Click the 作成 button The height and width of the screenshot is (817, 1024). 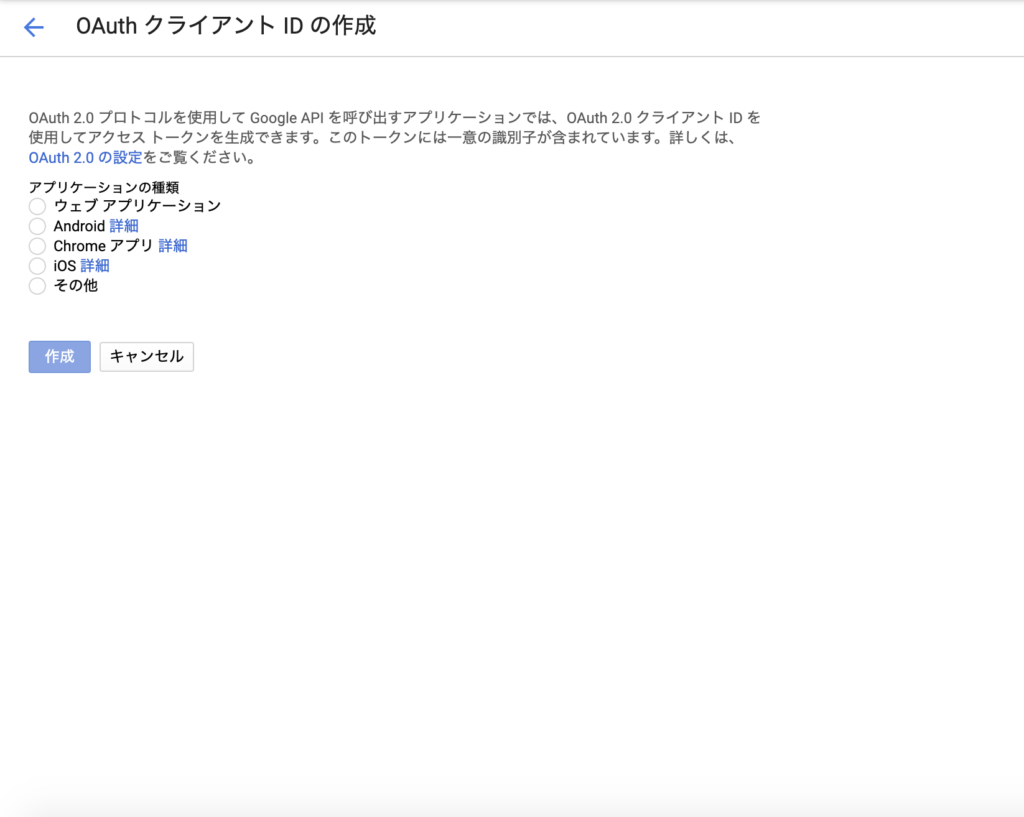(x=59, y=357)
